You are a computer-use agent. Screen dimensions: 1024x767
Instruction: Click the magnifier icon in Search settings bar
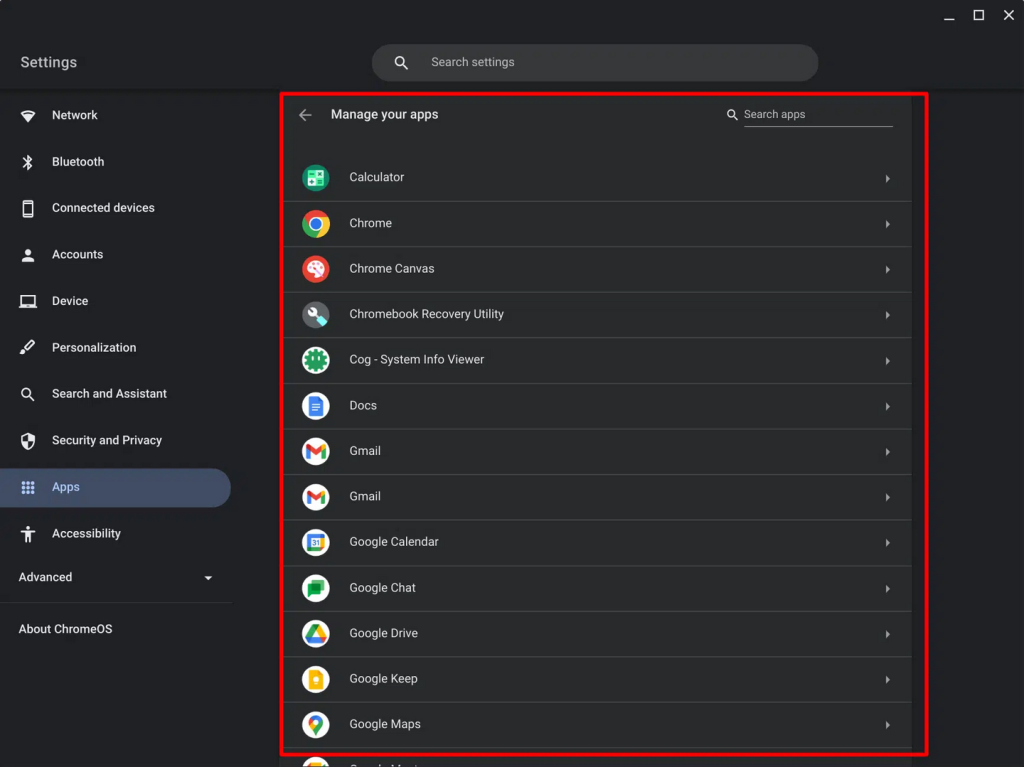[x=401, y=63]
